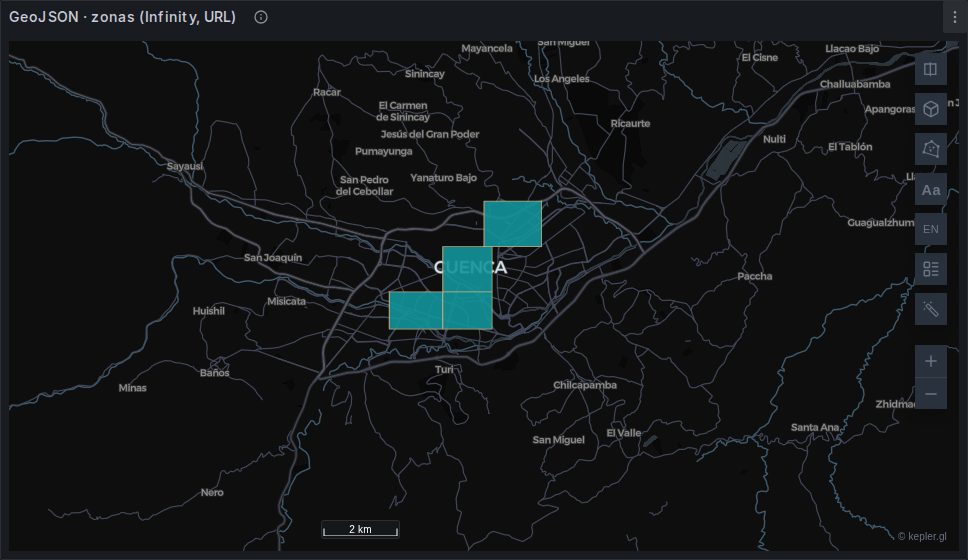This screenshot has height=560, width=968.
Task: Click the San Joaquín map label
Action: point(273,257)
